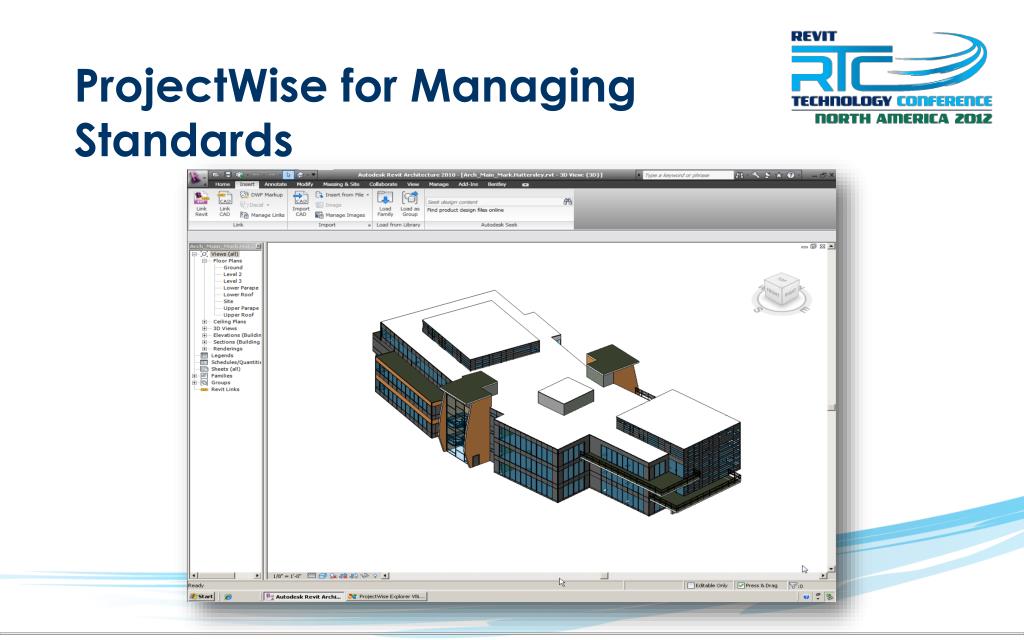
Task: Click the Import CAD tool
Action: coord(301,204)
